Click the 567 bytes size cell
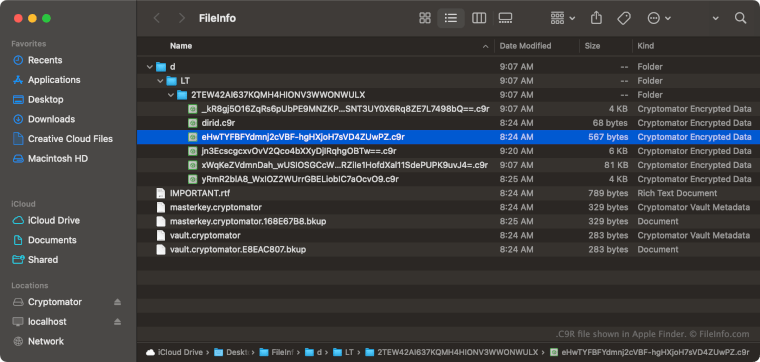The height and width of the screenshot is (362, 760). tap(608, 137)
